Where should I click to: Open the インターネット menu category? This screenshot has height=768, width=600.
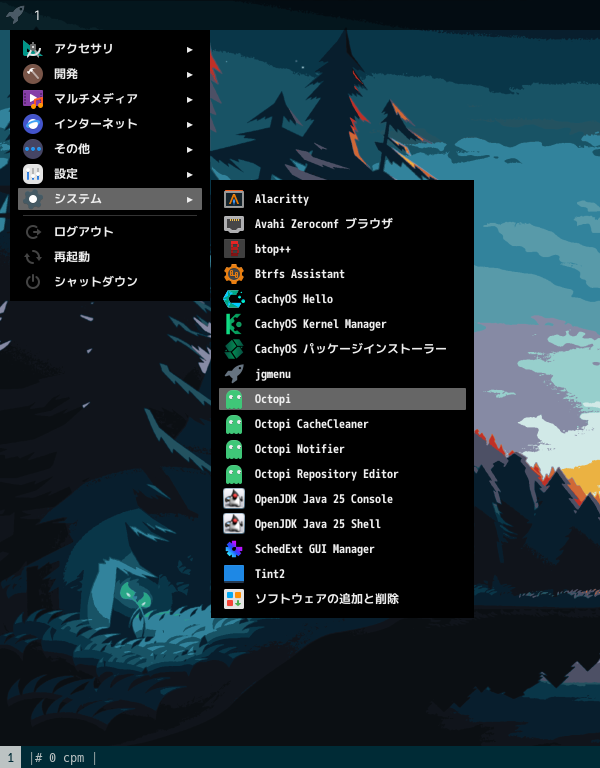(110, 124)
